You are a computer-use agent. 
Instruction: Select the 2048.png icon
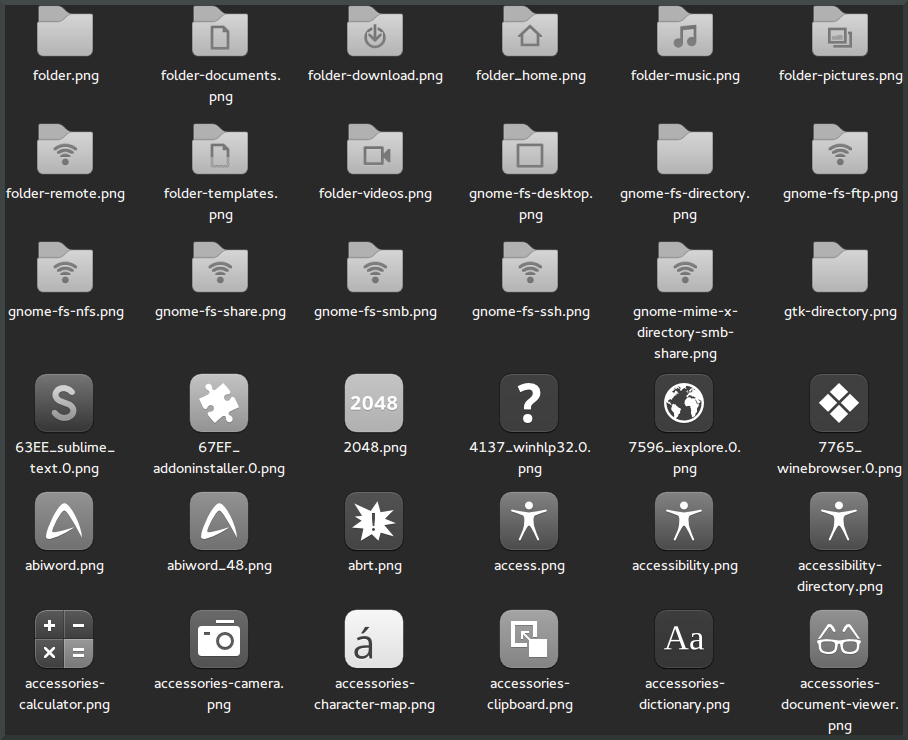(x=374, y=403)
